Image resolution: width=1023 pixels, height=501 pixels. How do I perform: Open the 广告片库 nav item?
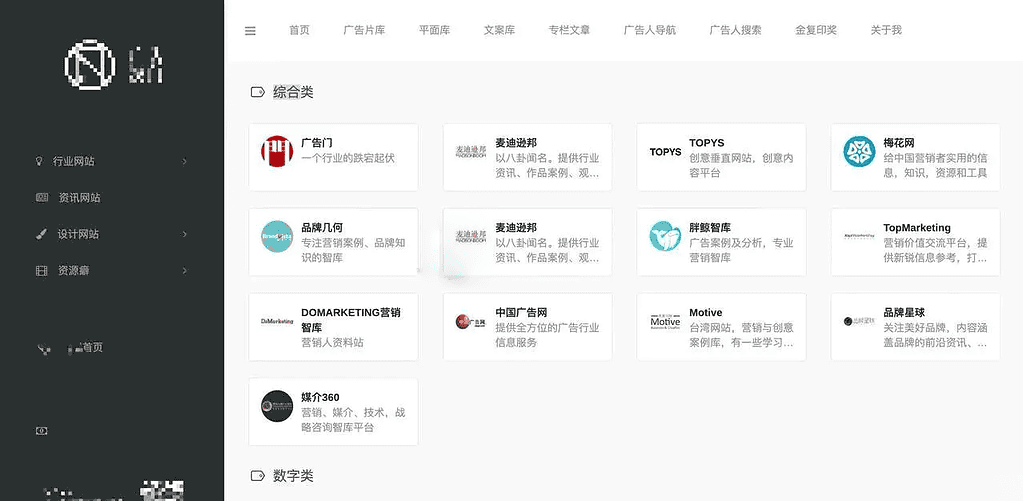point(364,30)
